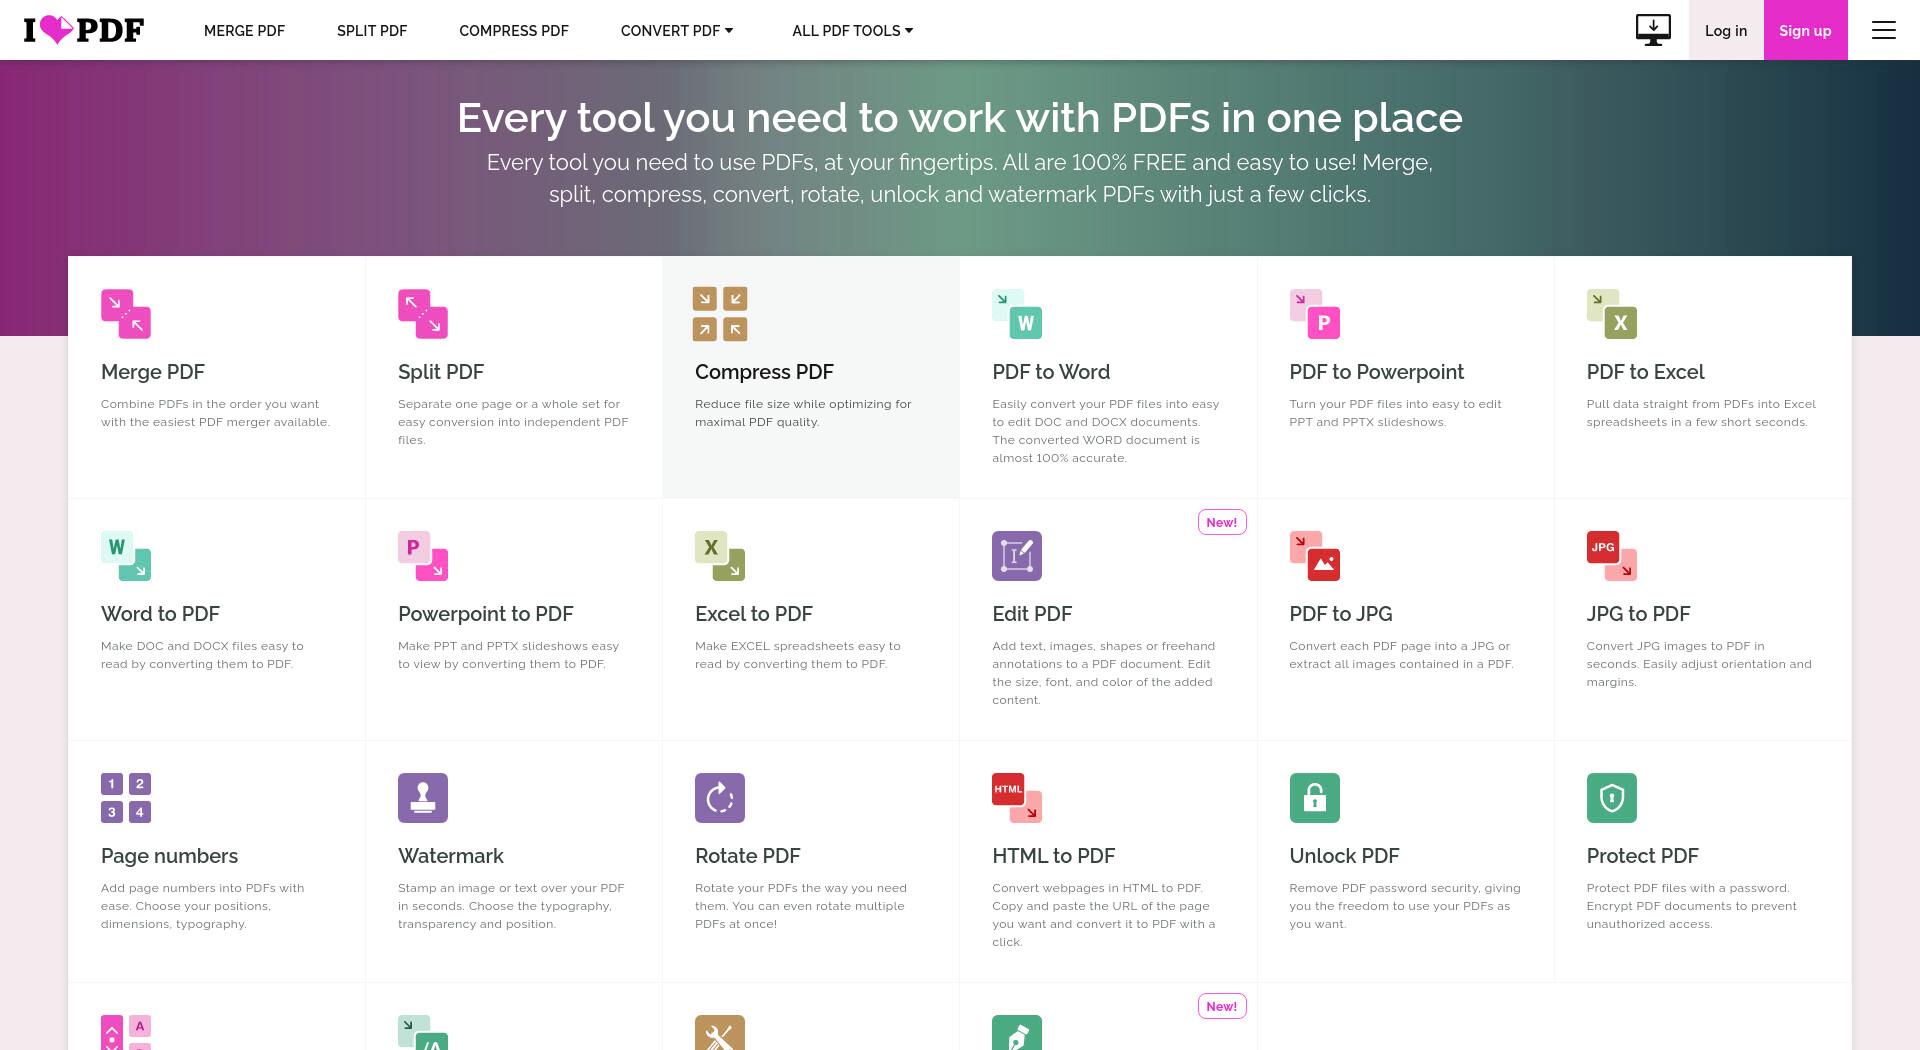Open the Split PDF title link
The image size is (1920, 1050).
click(441, 372)
